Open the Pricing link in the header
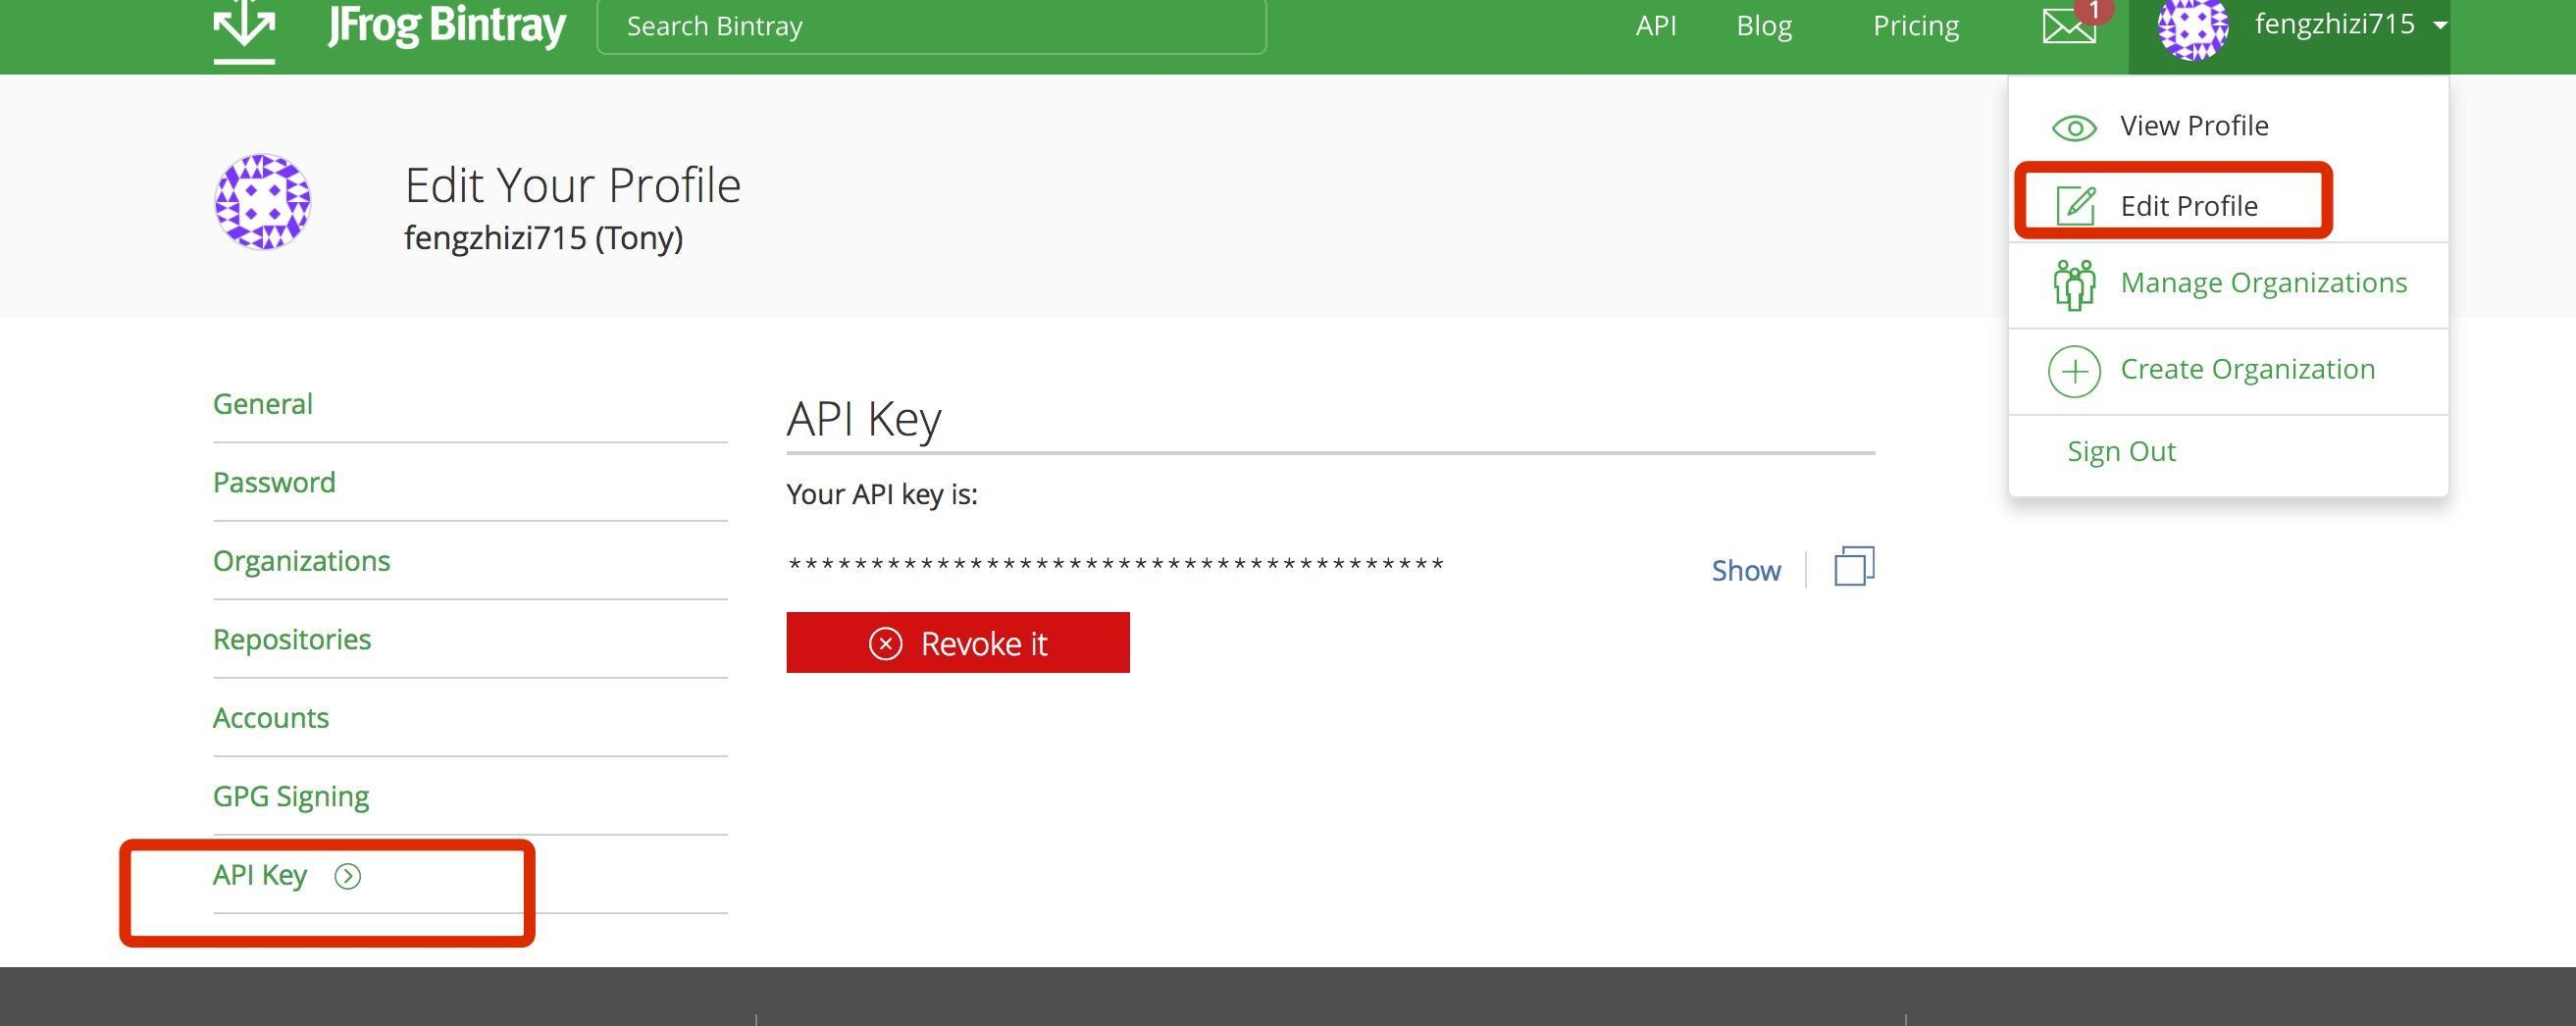 [1915, 26]
